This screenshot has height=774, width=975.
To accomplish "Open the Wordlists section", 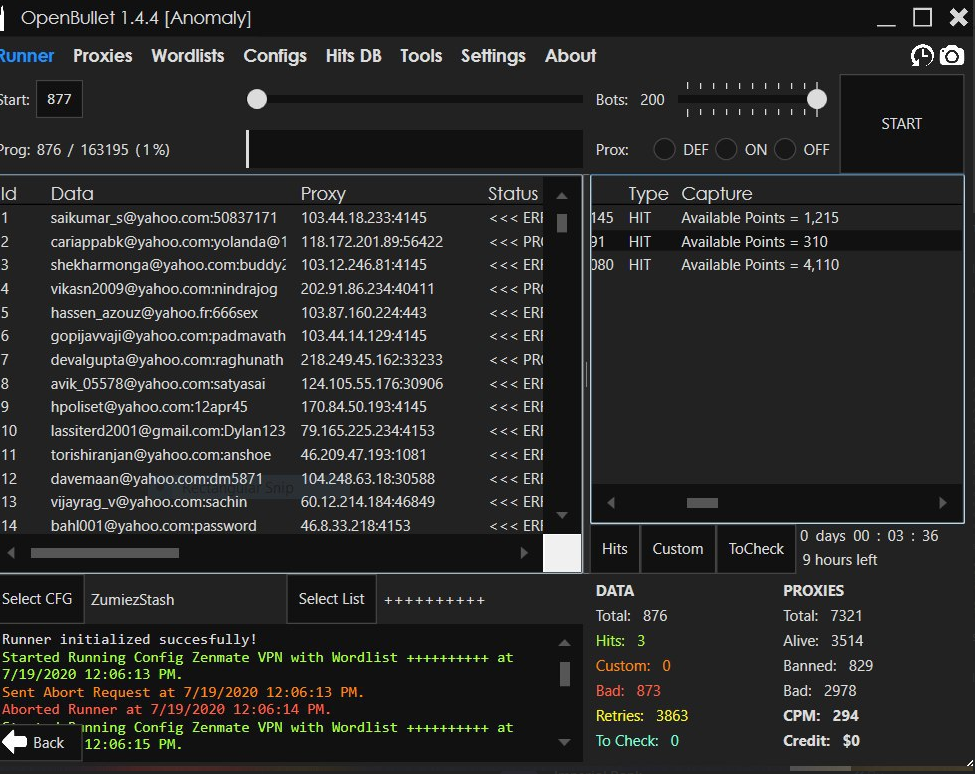I will pyautogui.click(x=188, y=56).
